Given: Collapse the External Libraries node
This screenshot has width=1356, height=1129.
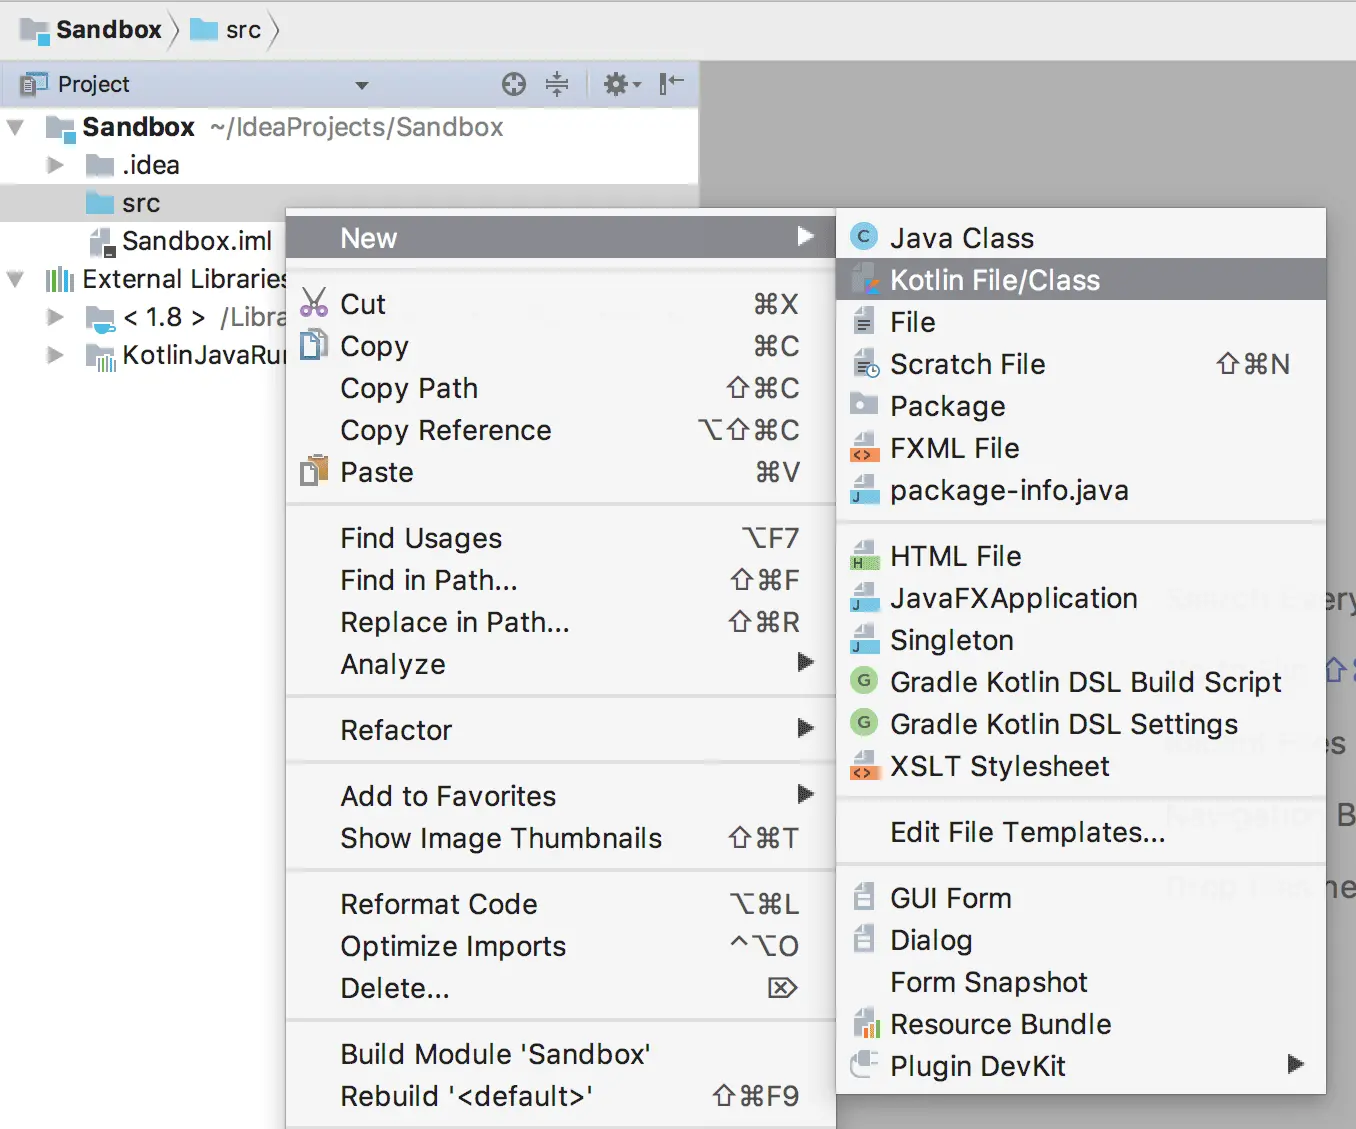Looking at the screenshot, I should coord(16,279).
